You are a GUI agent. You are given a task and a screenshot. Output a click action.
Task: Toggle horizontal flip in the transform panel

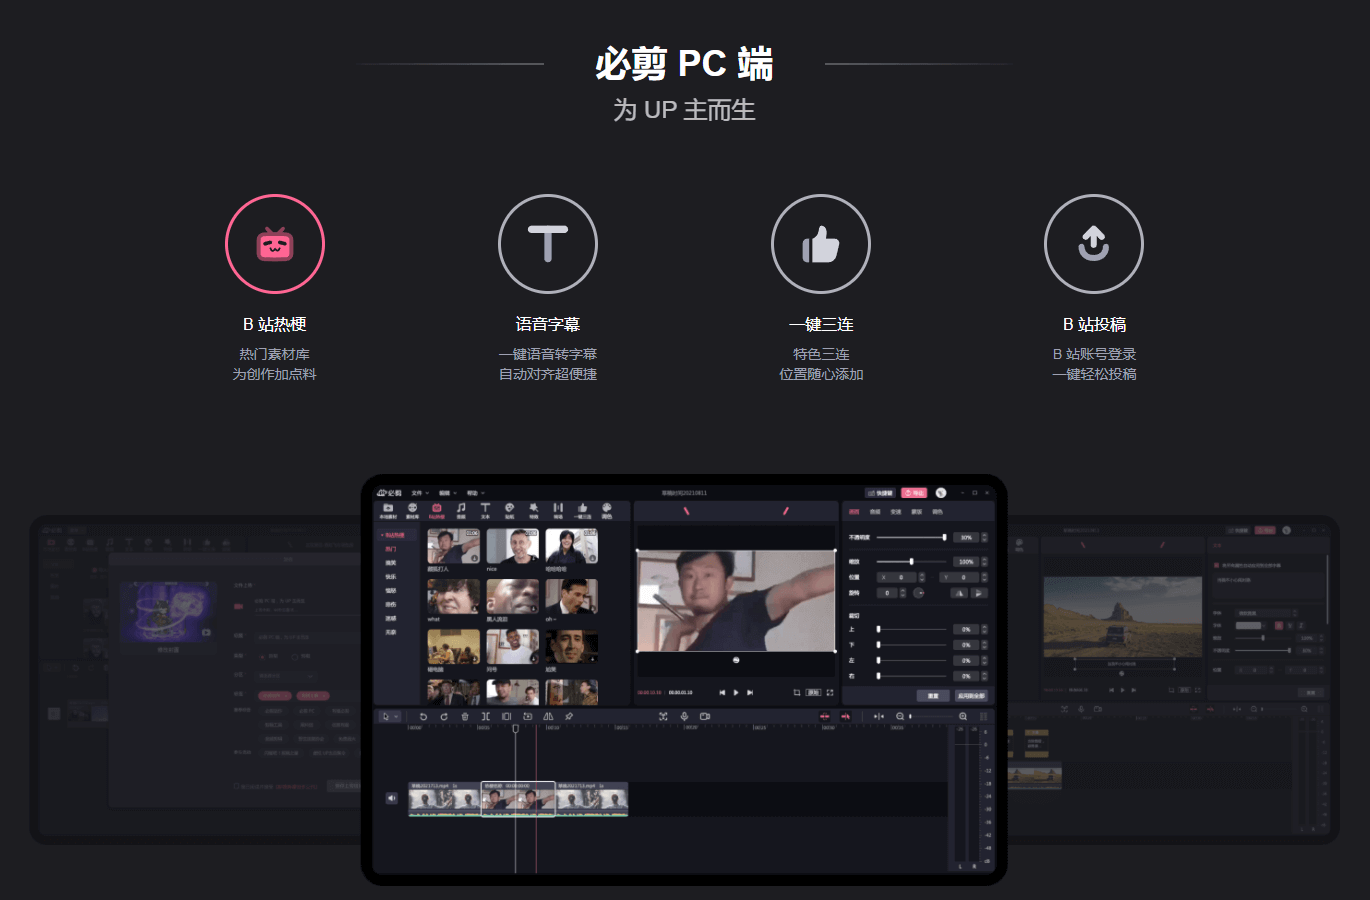(959, 592)
